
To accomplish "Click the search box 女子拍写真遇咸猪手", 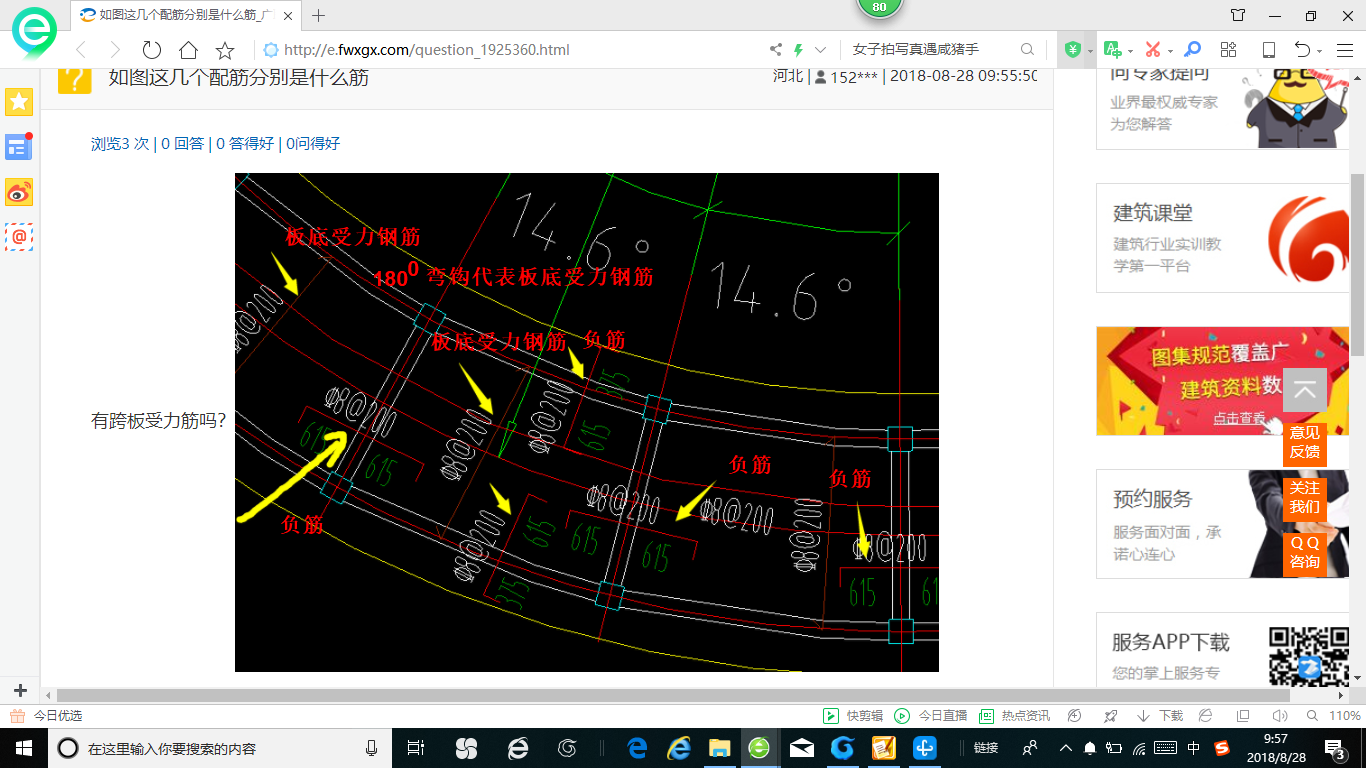I will click(930, 50).
